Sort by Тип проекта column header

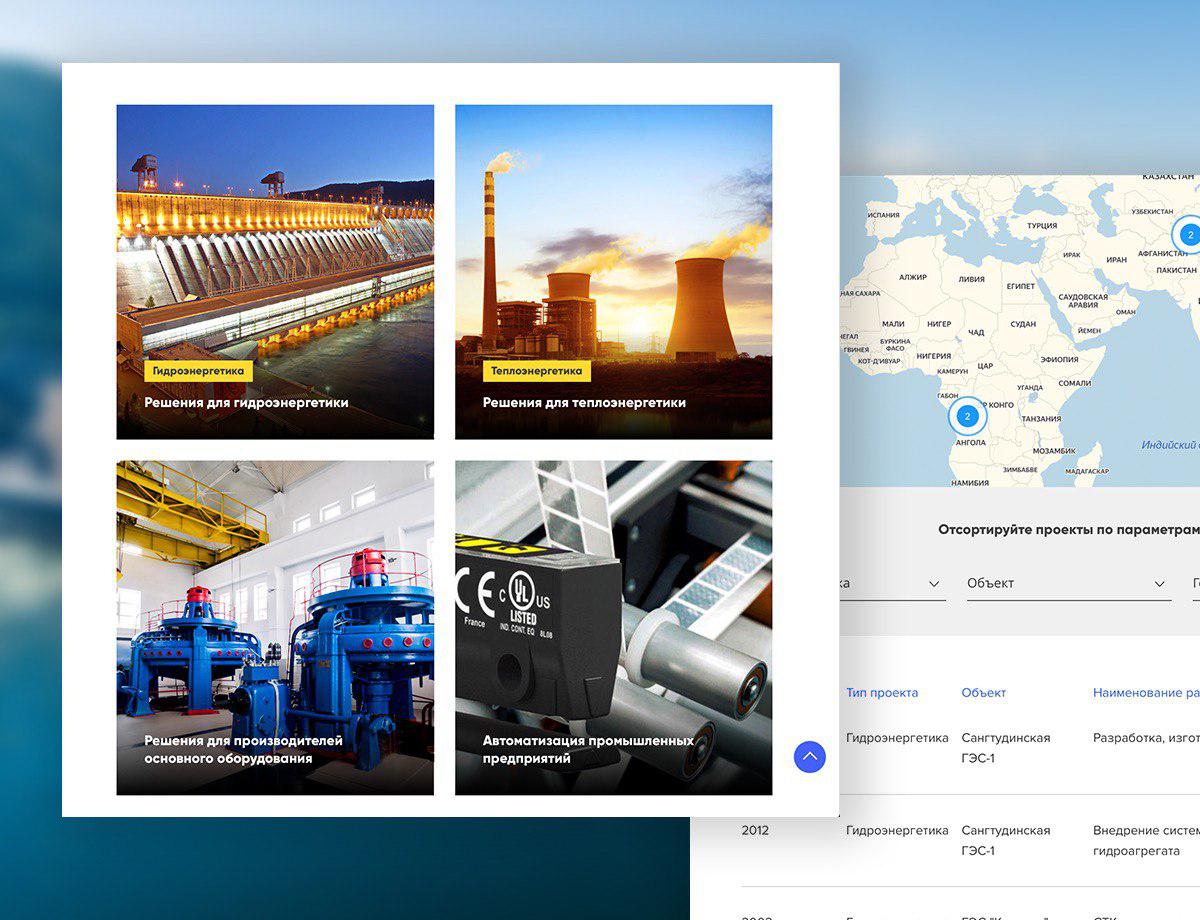pos(882,692)
